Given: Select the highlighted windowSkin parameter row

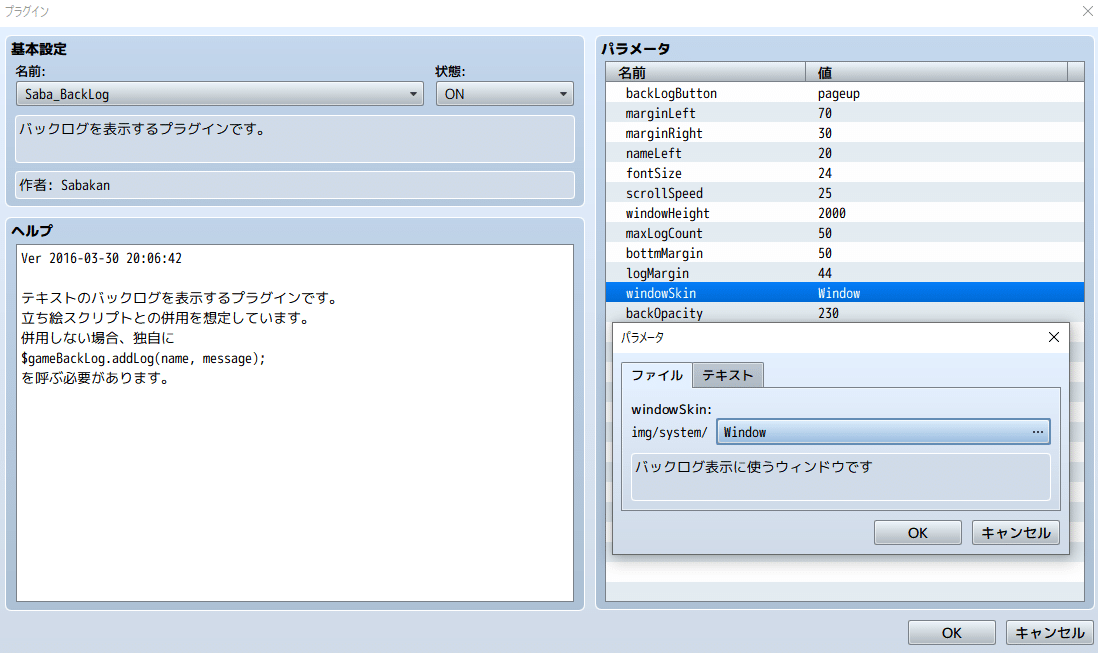Looking at the screenshot, I should pyautogui.click(x=845, y=293).
